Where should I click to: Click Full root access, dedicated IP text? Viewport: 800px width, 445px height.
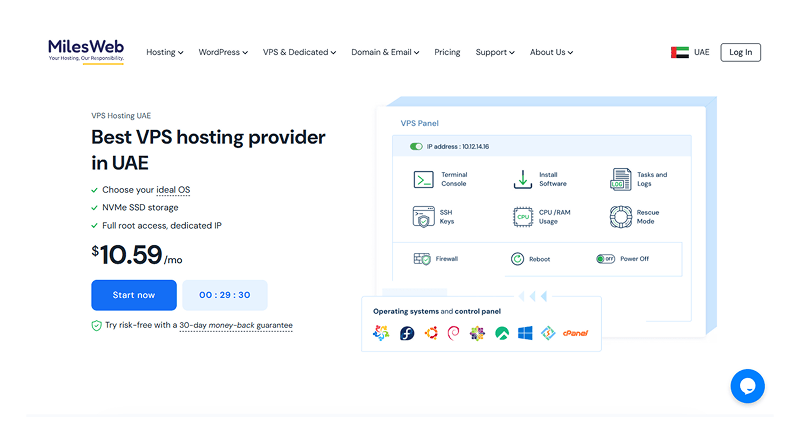[162, 226]
